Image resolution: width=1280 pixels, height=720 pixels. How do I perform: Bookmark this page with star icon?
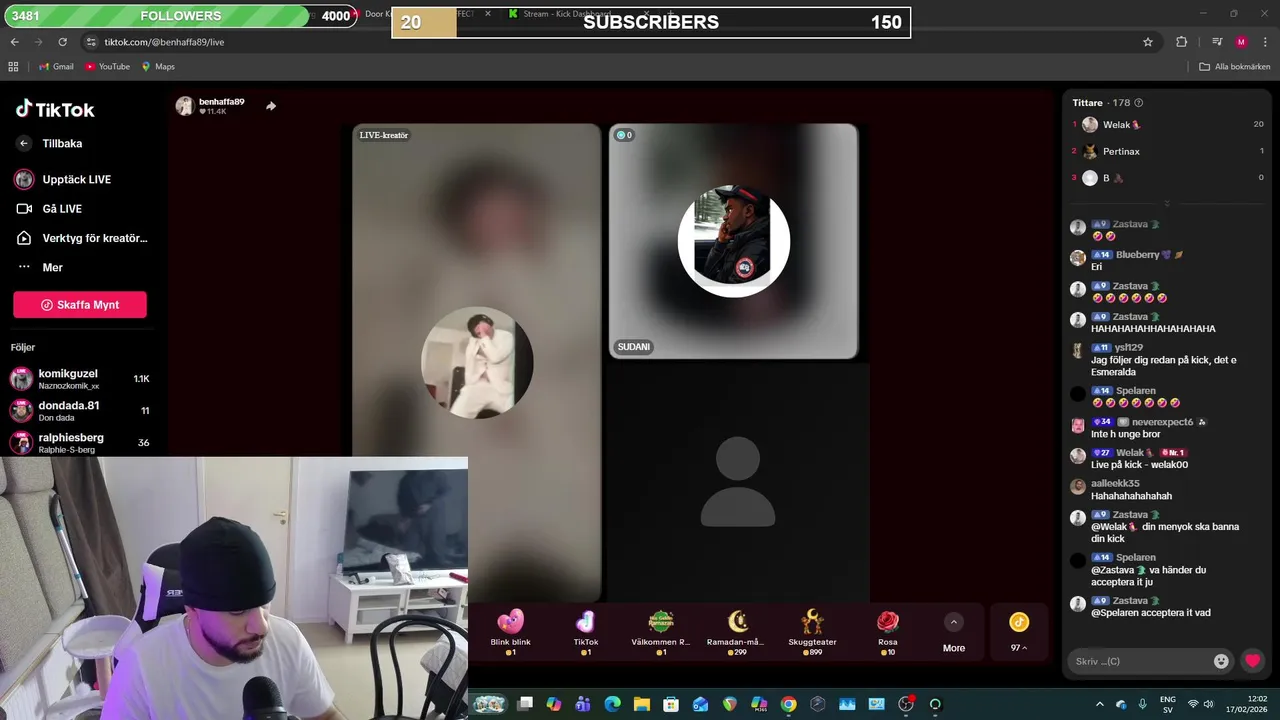[x=1148, y=42]
